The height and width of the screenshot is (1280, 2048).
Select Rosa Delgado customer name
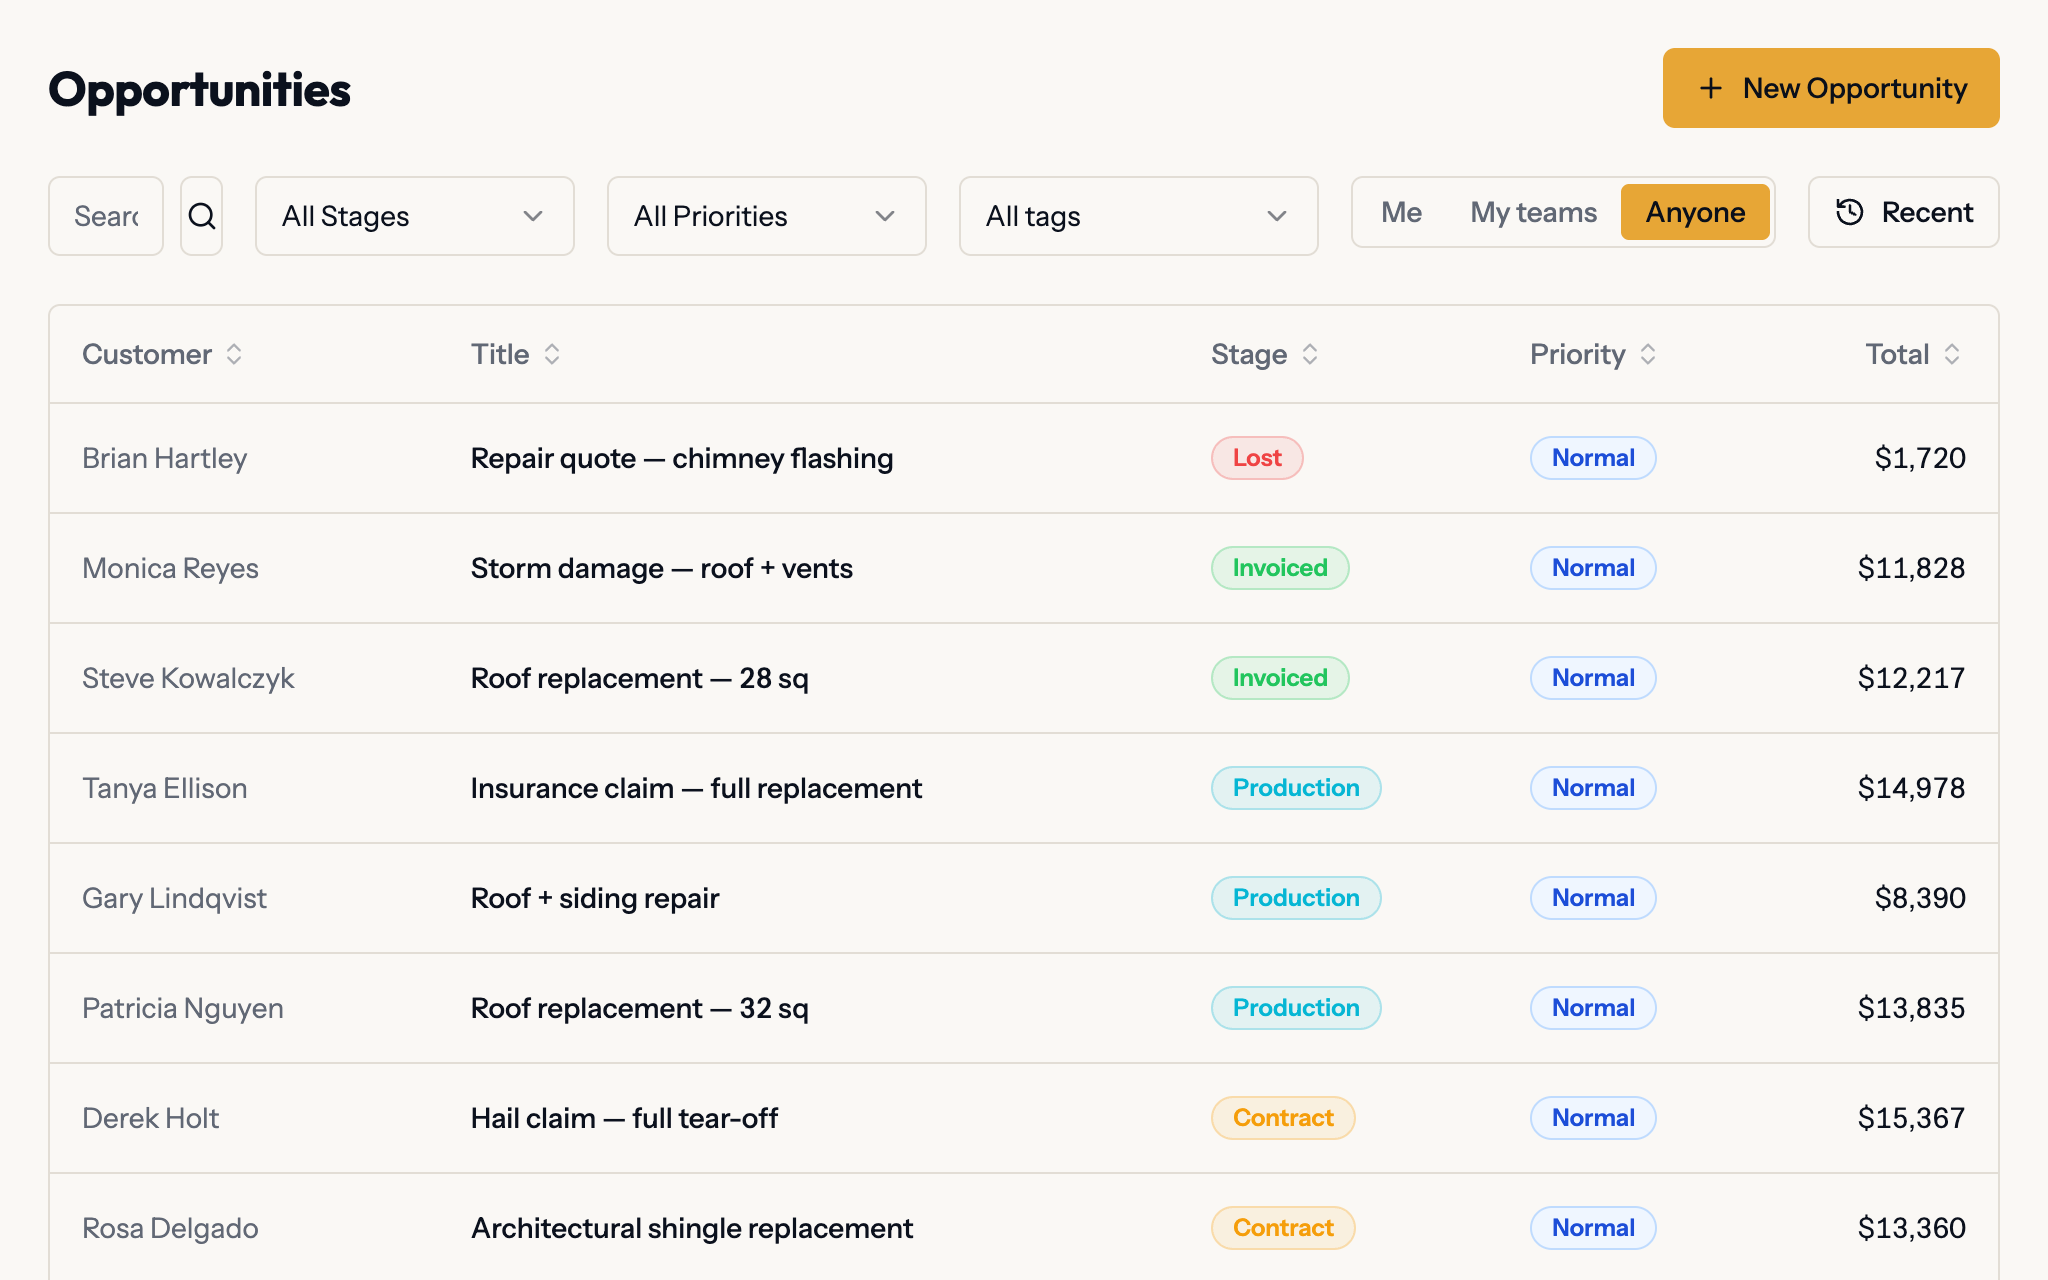pyautogui.click(x=170, y=1228)
